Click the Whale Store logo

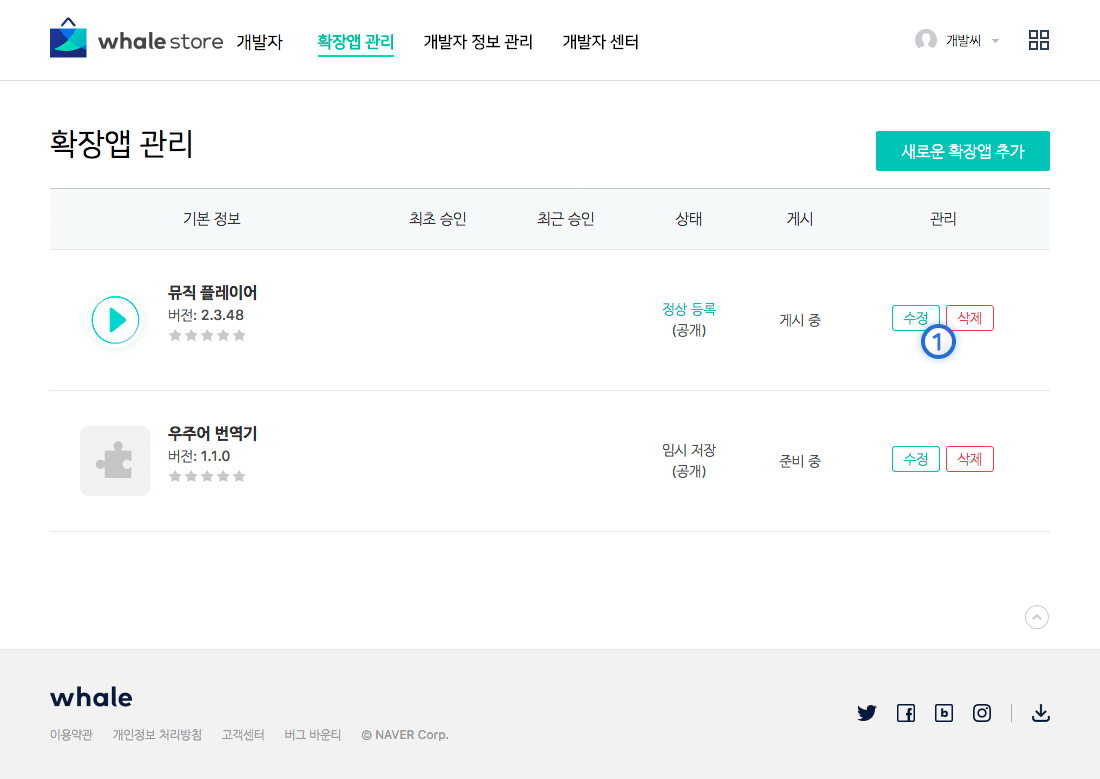coord(136,41)
